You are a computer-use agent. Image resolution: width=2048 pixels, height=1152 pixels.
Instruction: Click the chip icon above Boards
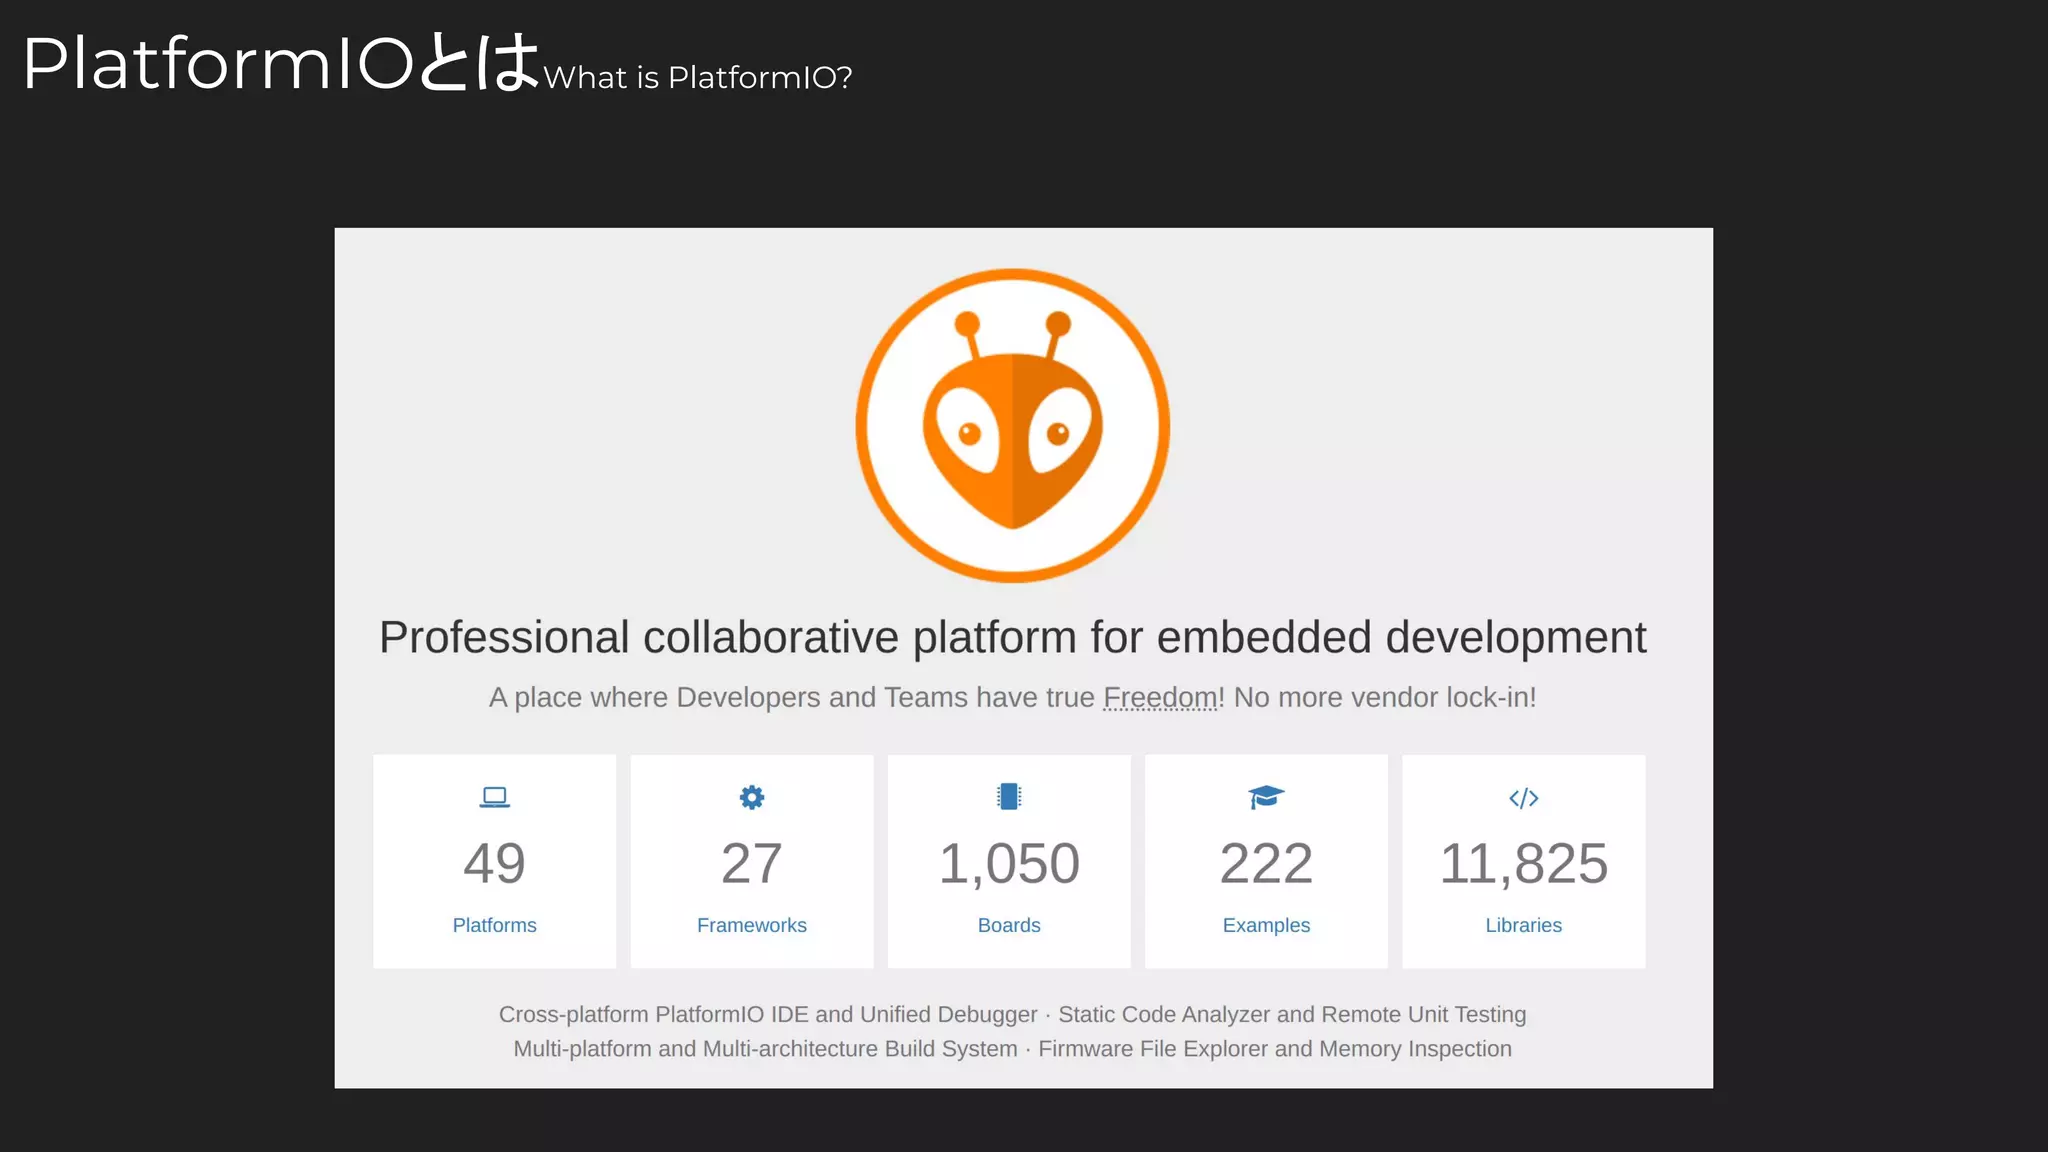[1009, 796]
